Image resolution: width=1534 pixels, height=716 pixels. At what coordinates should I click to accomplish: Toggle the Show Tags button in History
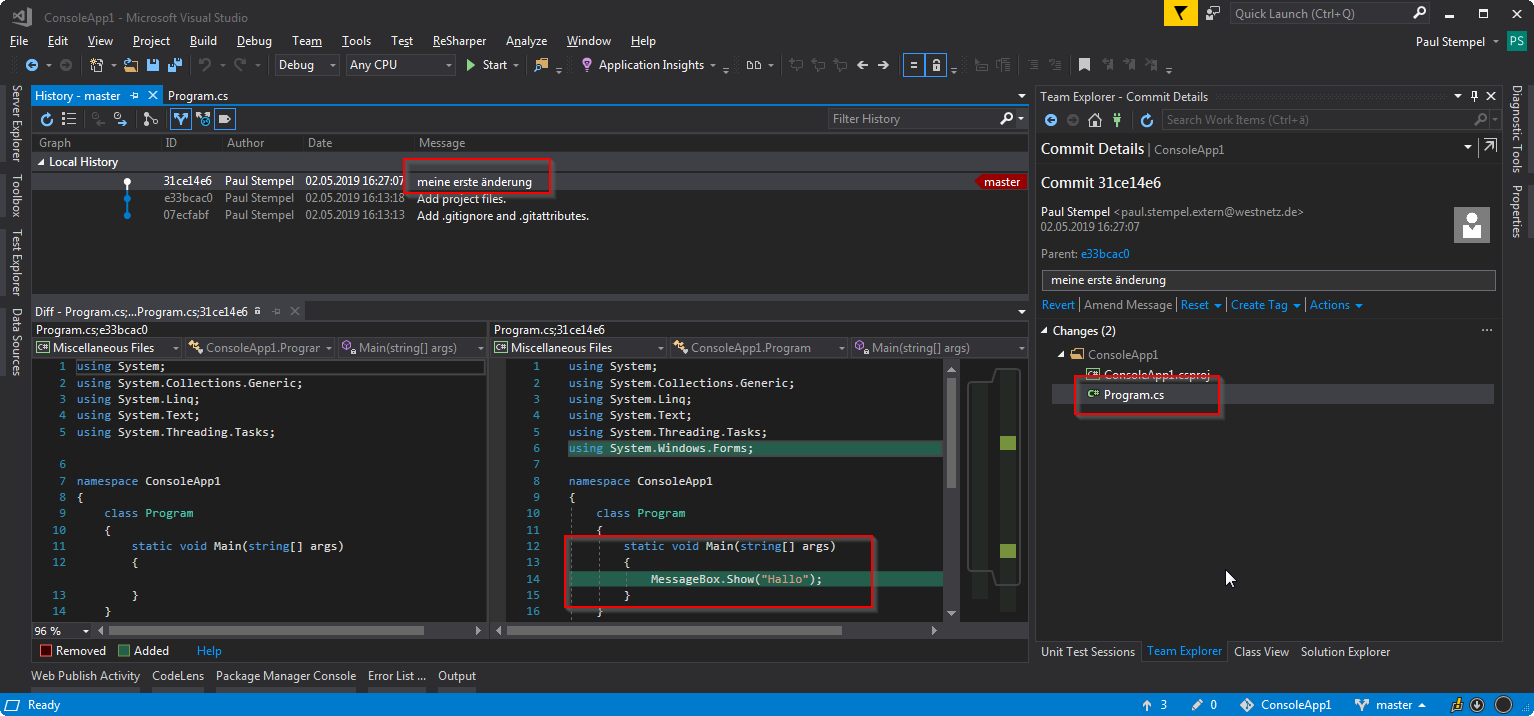(225, 119)
